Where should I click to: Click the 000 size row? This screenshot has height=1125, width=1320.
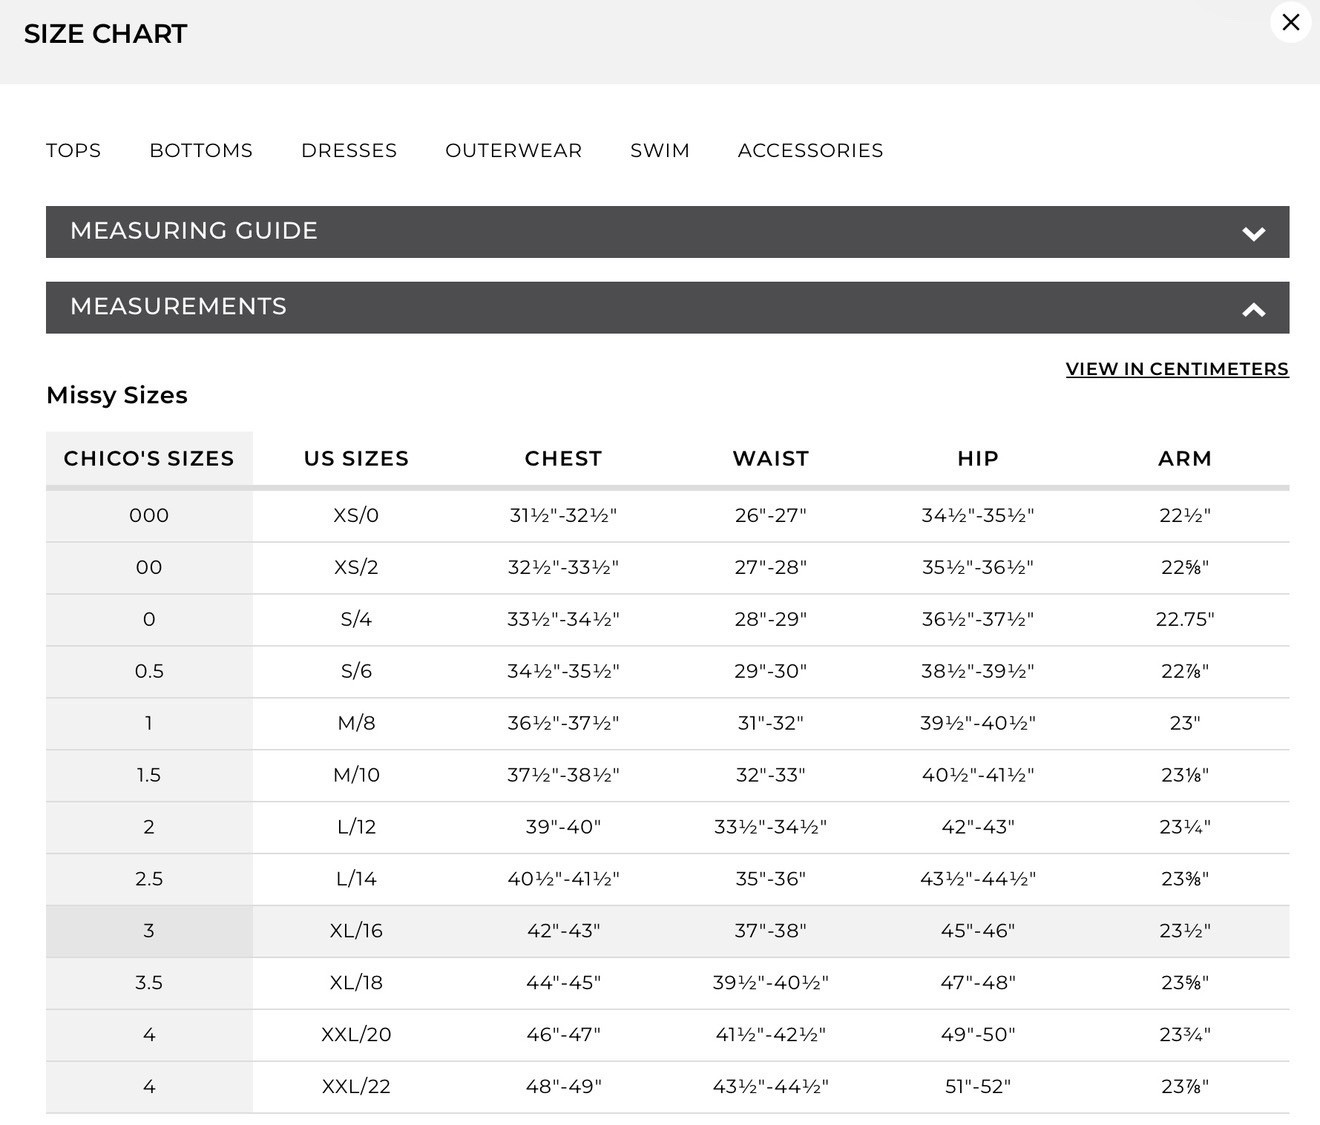(x=667, y=516)
